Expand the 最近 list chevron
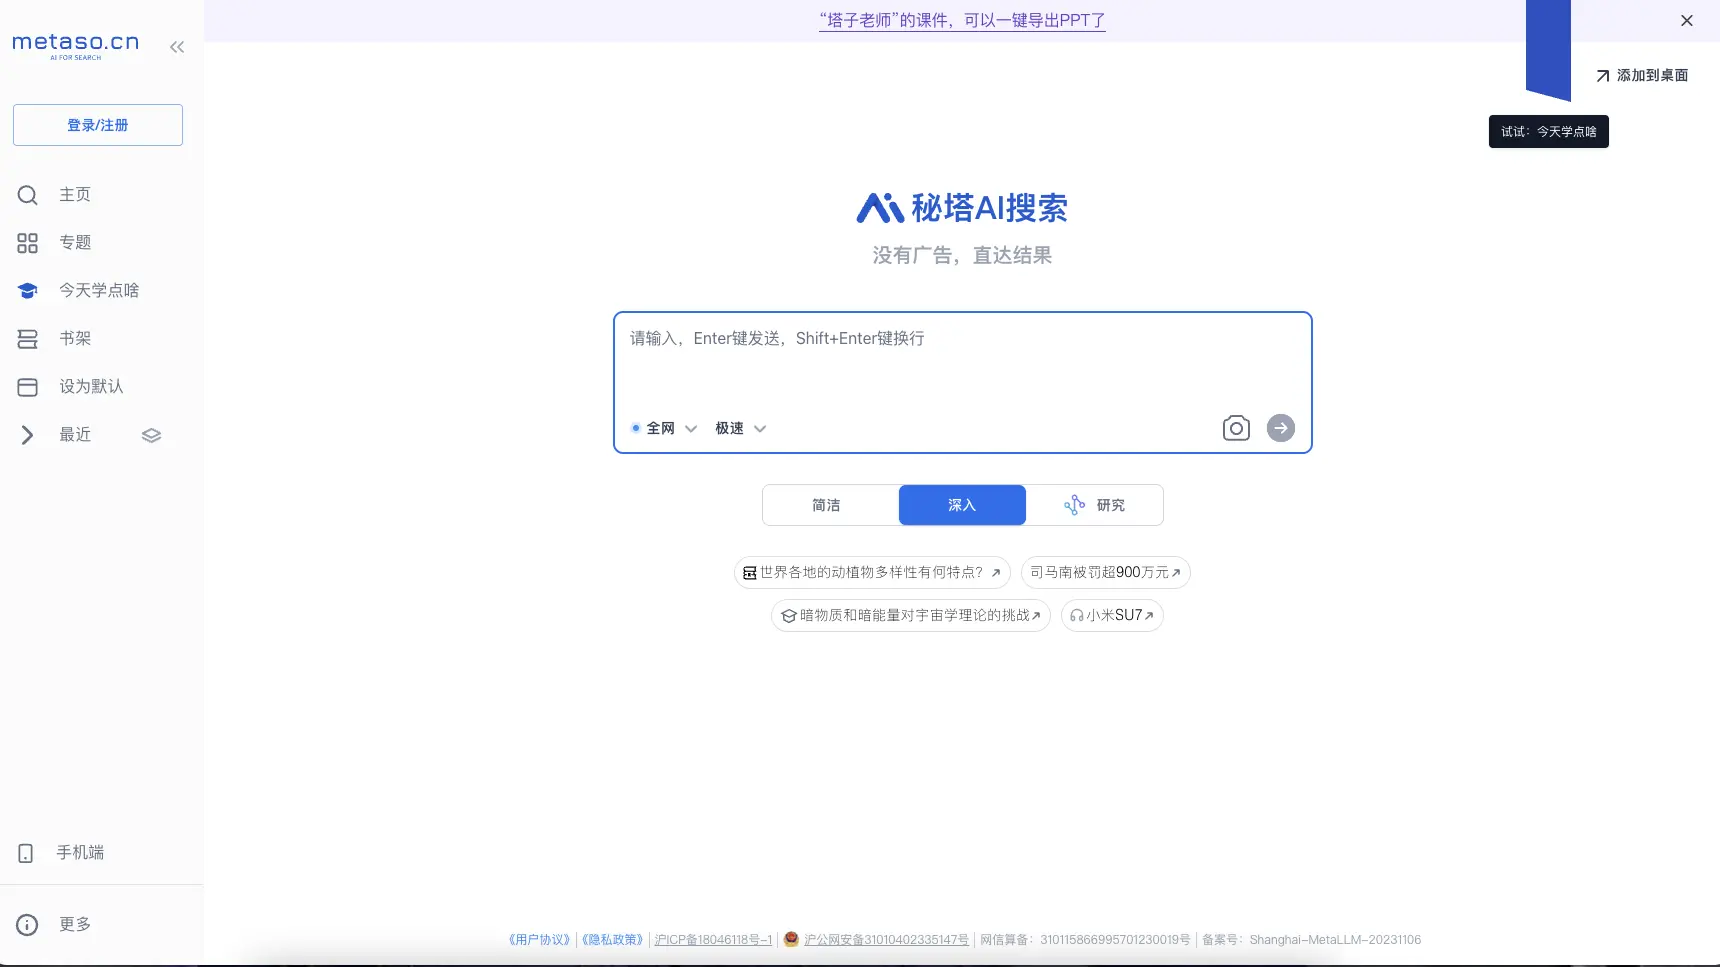Image resolution: width=1720 pixels, height=967 pixels. click(28, 435)
